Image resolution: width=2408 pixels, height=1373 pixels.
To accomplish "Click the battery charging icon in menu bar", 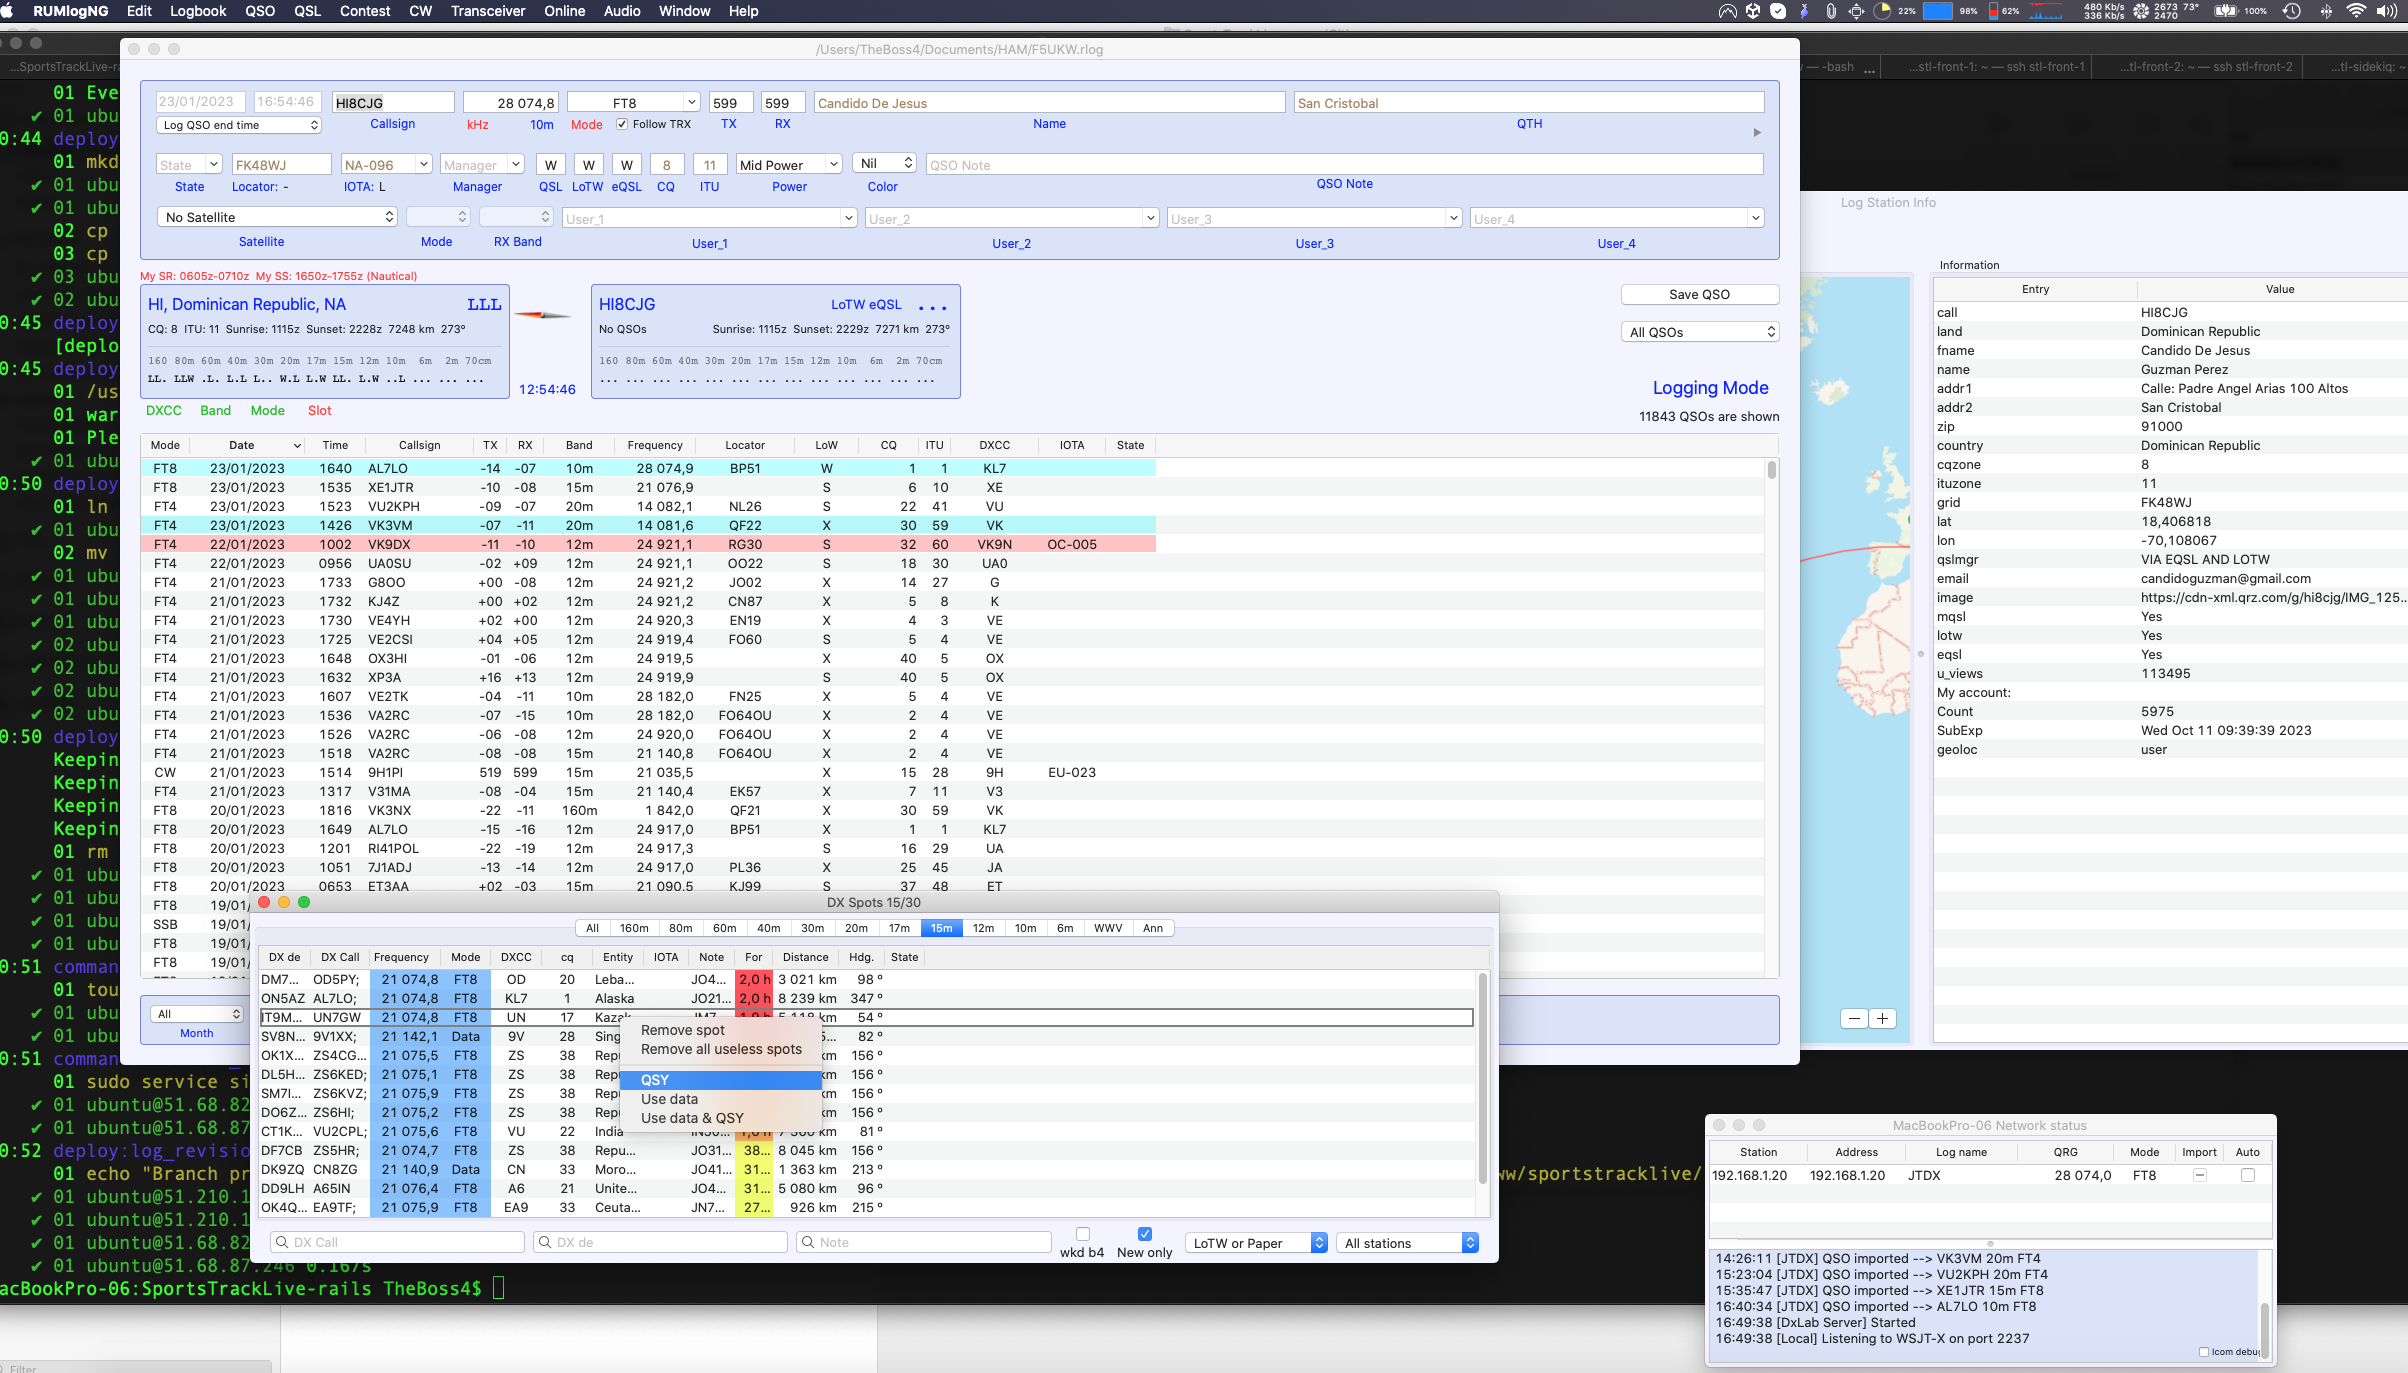I will click(2226, 11).
